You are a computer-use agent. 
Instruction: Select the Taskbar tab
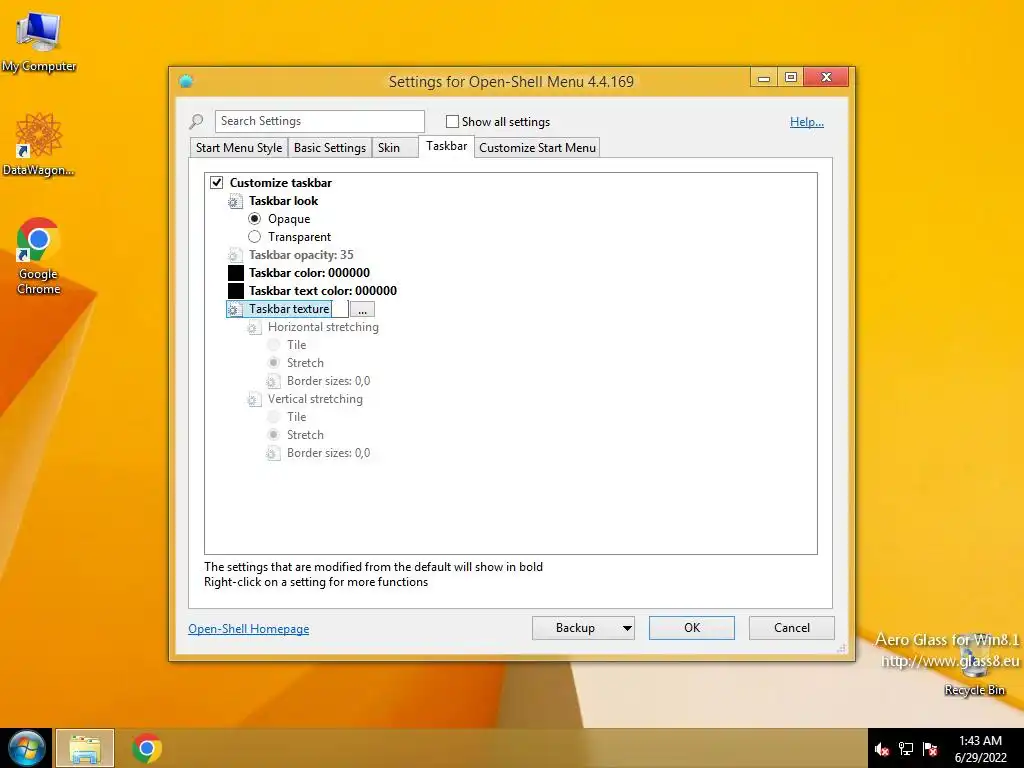[x=447, y=146]
